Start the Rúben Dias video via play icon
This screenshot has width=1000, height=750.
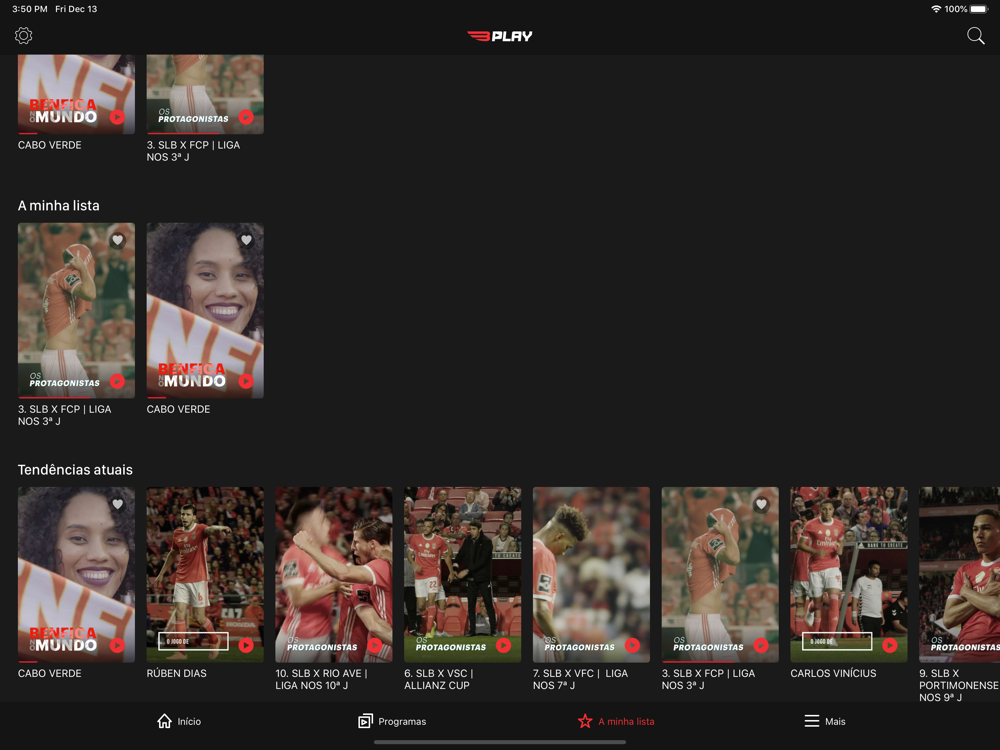click(246, 645)
